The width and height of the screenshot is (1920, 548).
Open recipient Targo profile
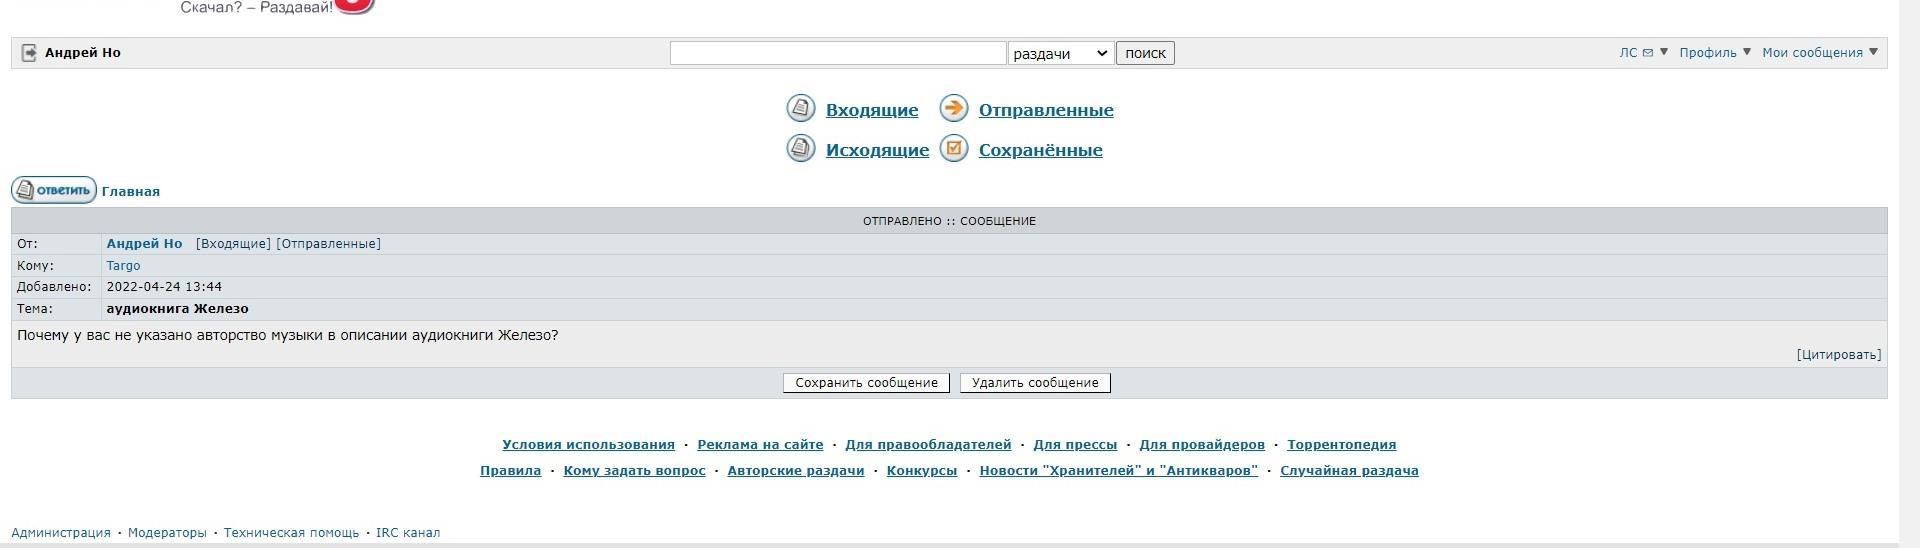pyautogui.click(x=123, y=266)
